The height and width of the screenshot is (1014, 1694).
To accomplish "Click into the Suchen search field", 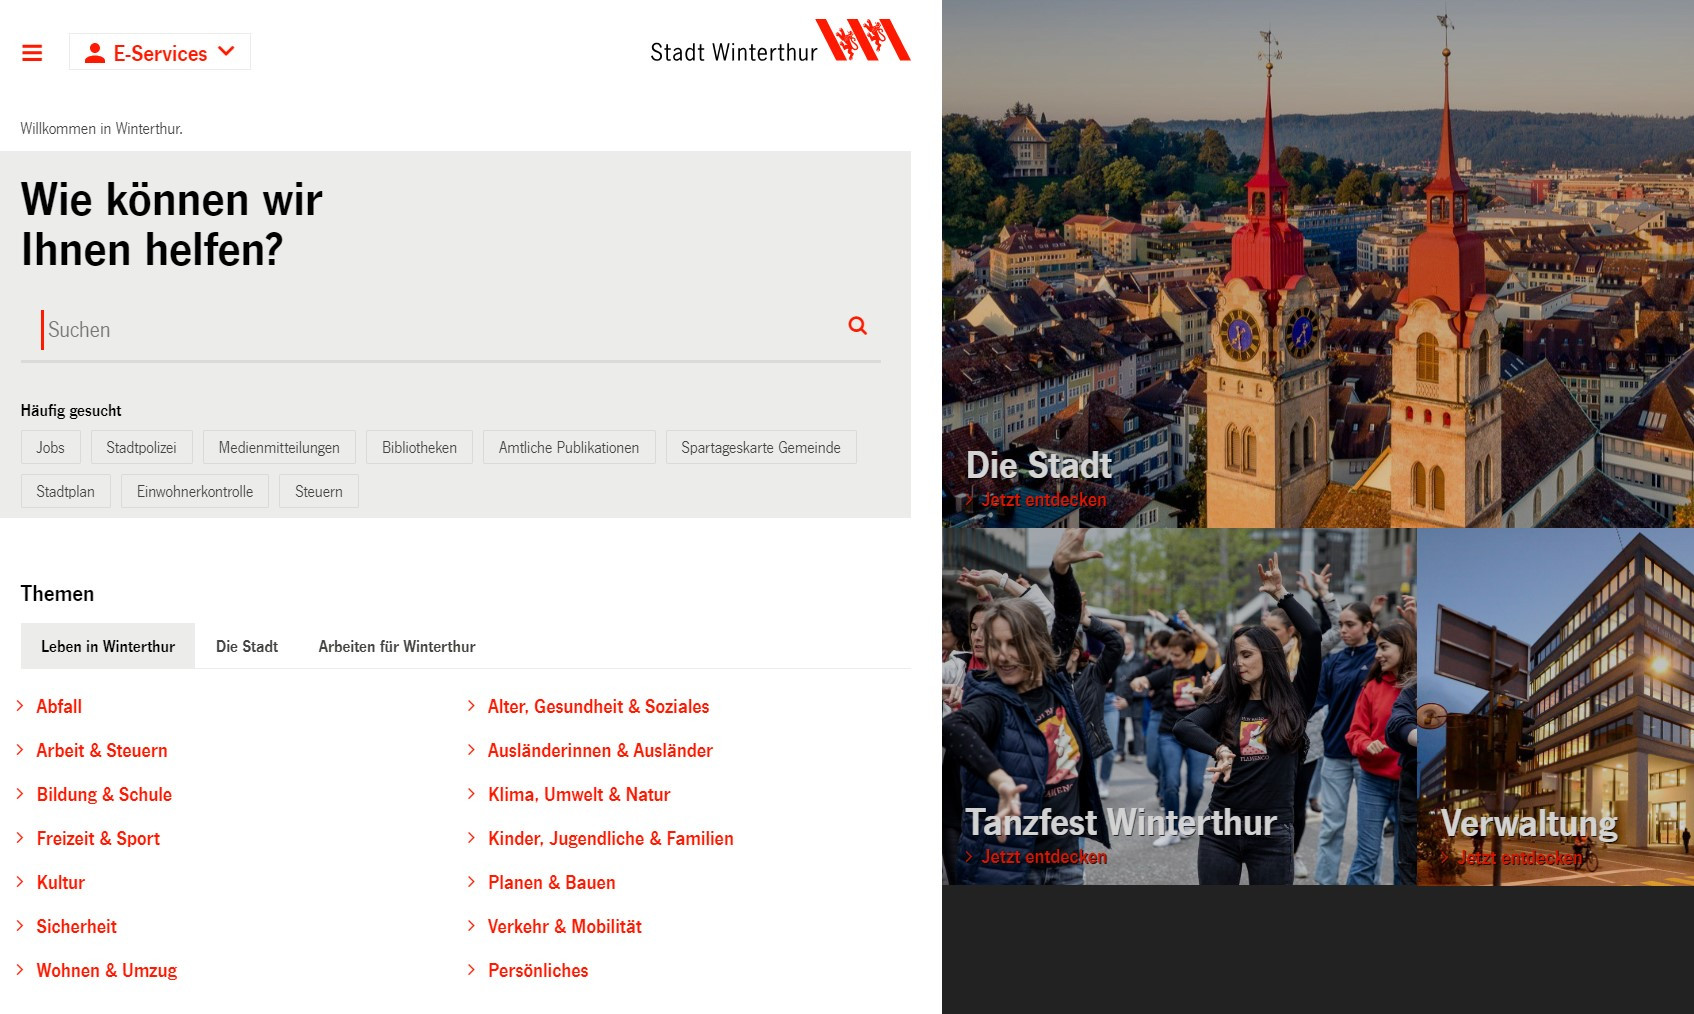I will [440, 330].
